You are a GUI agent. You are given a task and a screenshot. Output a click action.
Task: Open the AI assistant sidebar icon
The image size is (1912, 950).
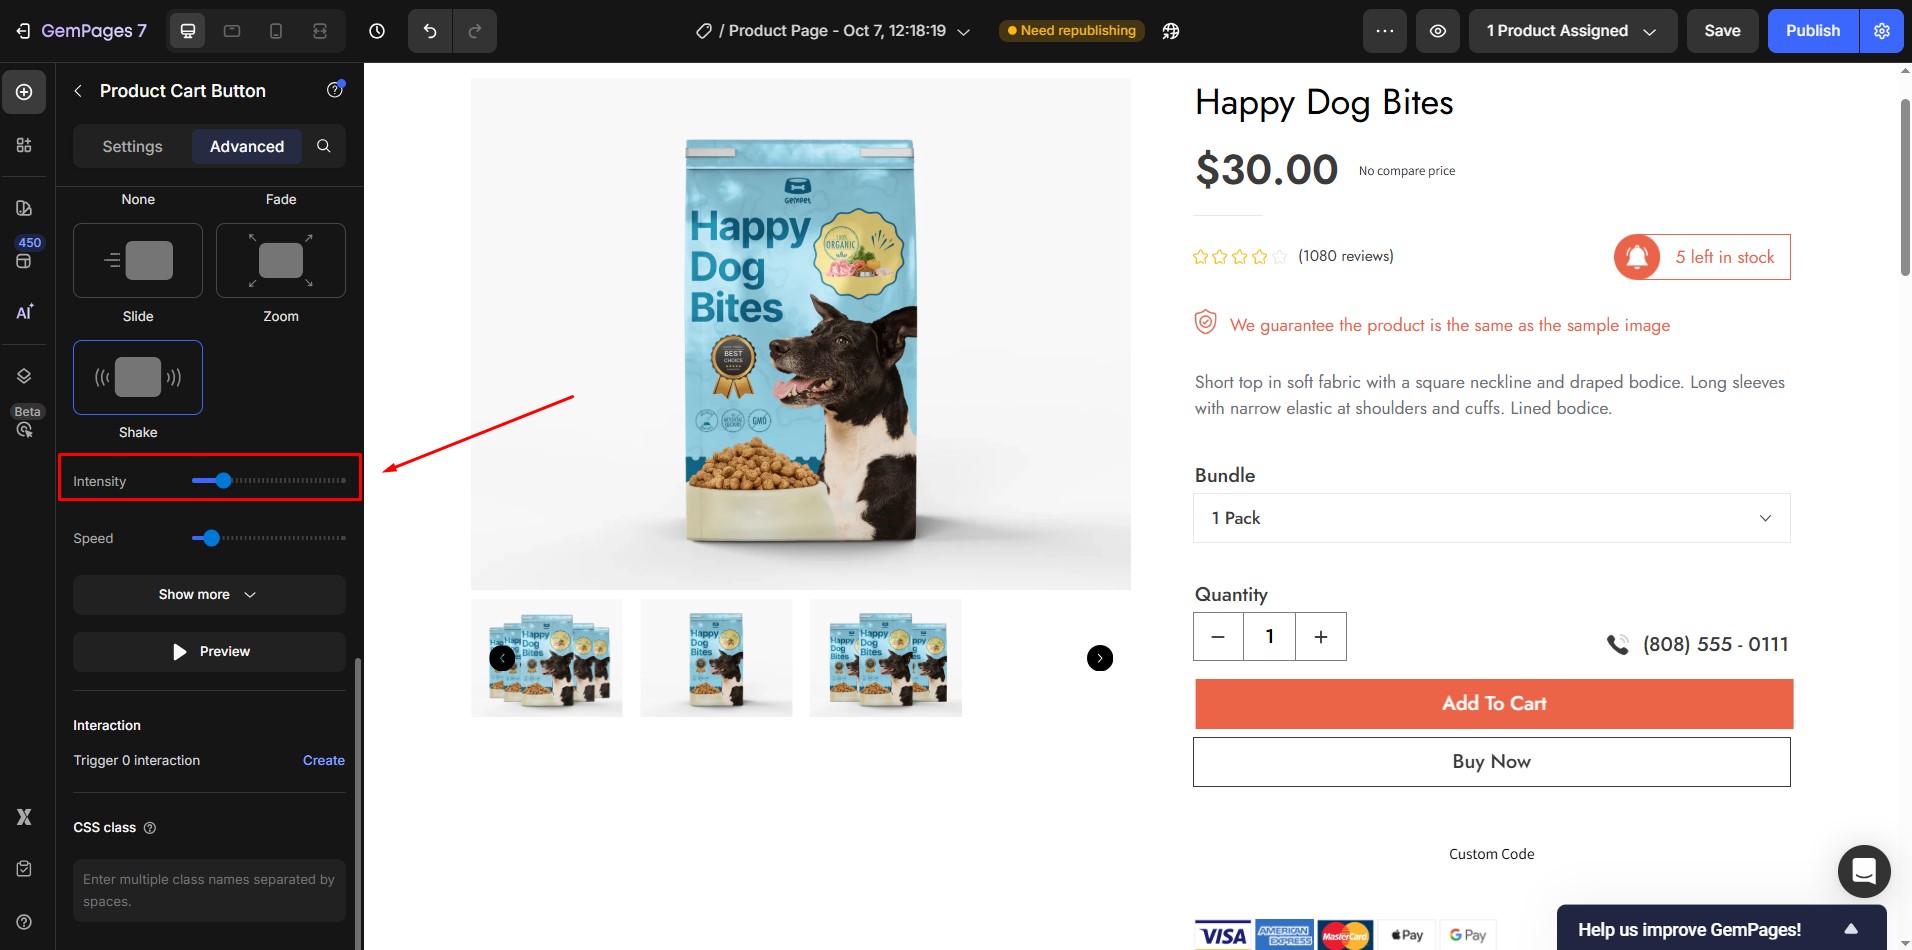point(24,312)
